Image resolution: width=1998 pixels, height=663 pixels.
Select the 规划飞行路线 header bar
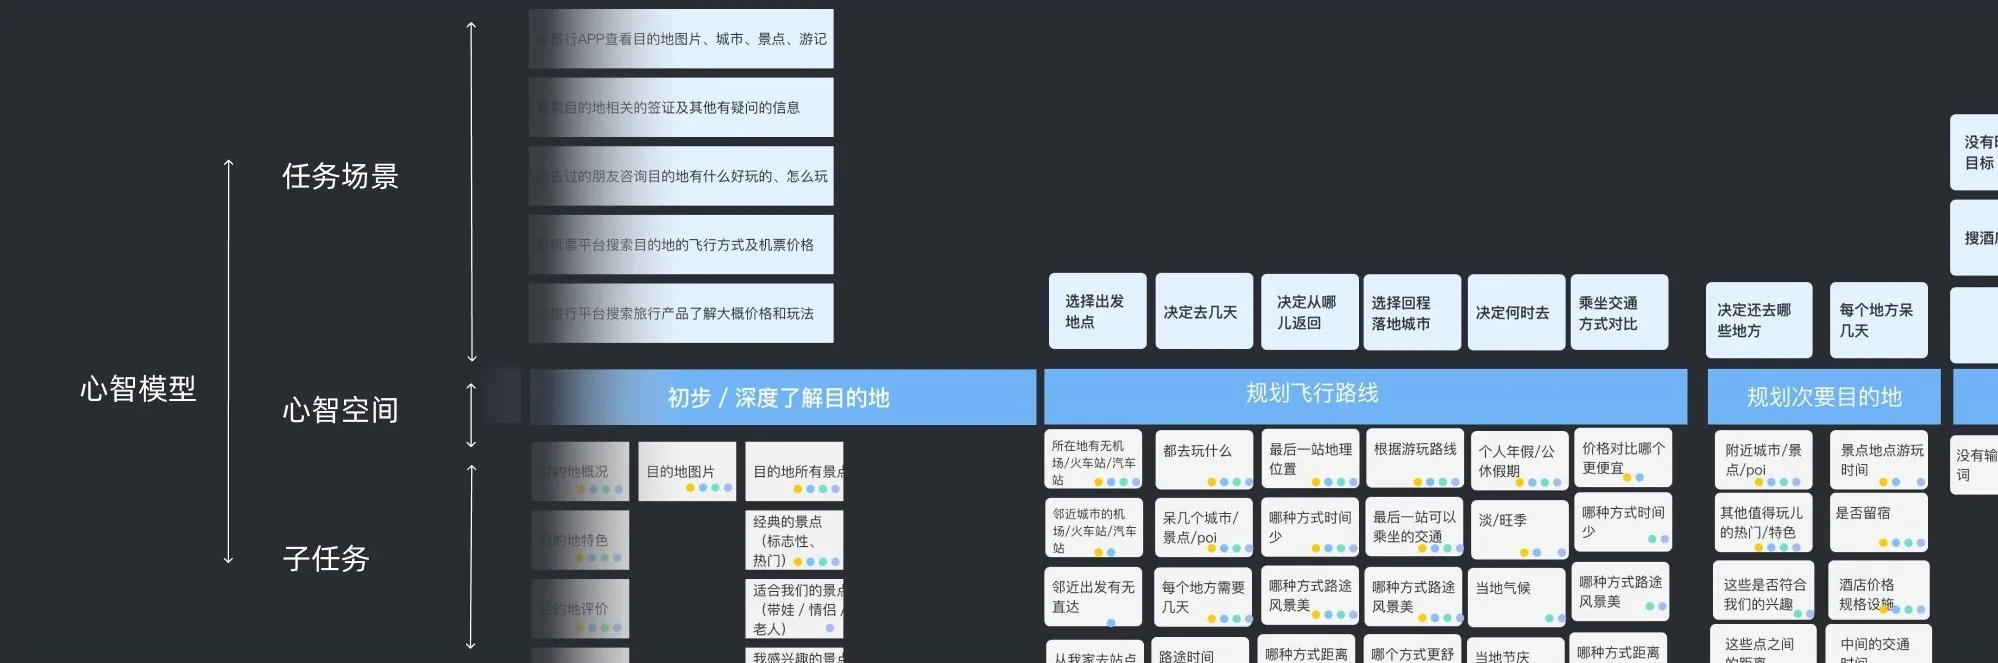click(x=1365, y=396)
